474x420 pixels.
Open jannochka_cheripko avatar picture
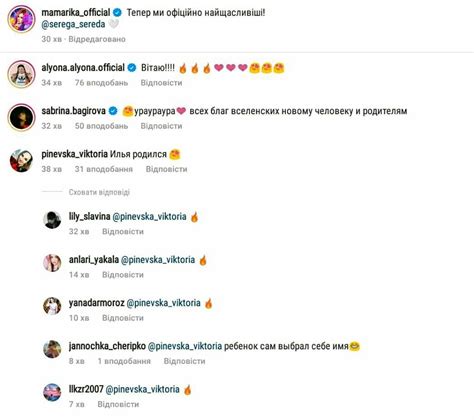(52, 349)
